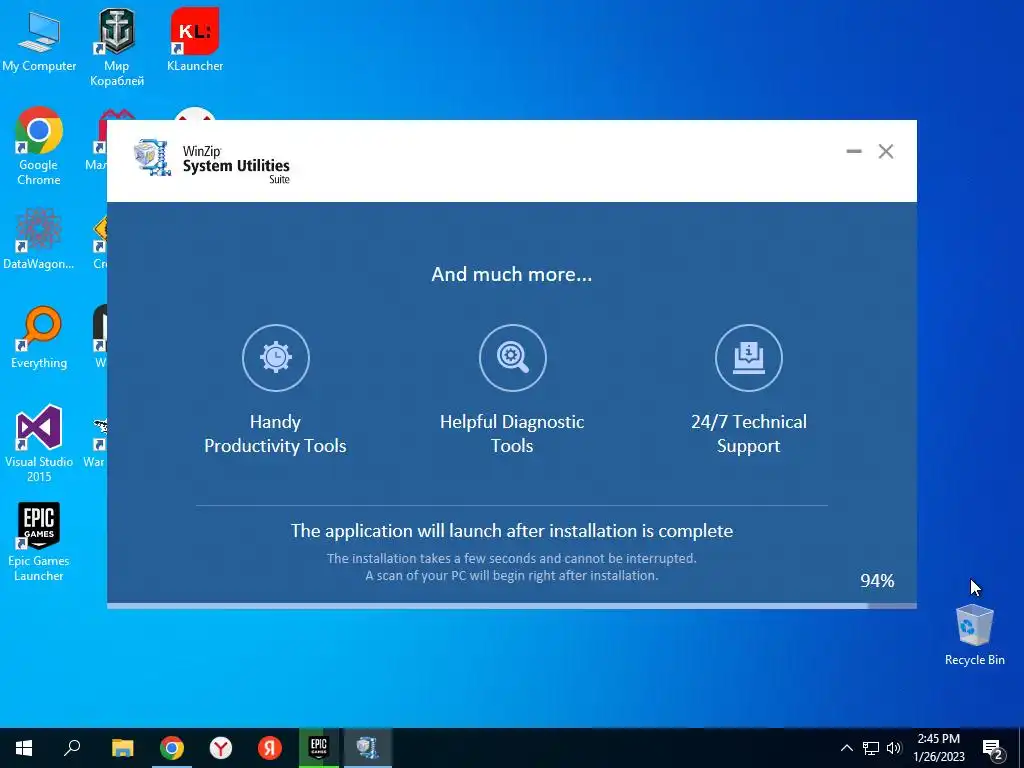Image resolution: width=1024 pixels, height=768 pixels.
Task: Open the Windows Start menu
Action: [24, 748]
